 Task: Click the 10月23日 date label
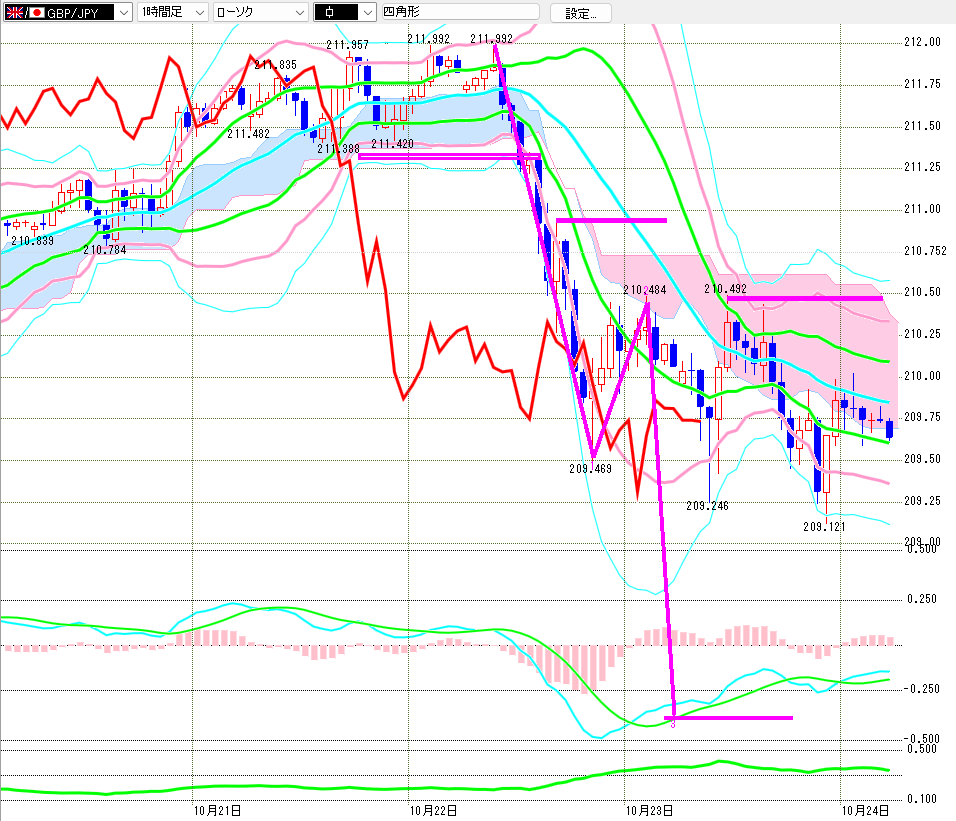coord(649,811)
